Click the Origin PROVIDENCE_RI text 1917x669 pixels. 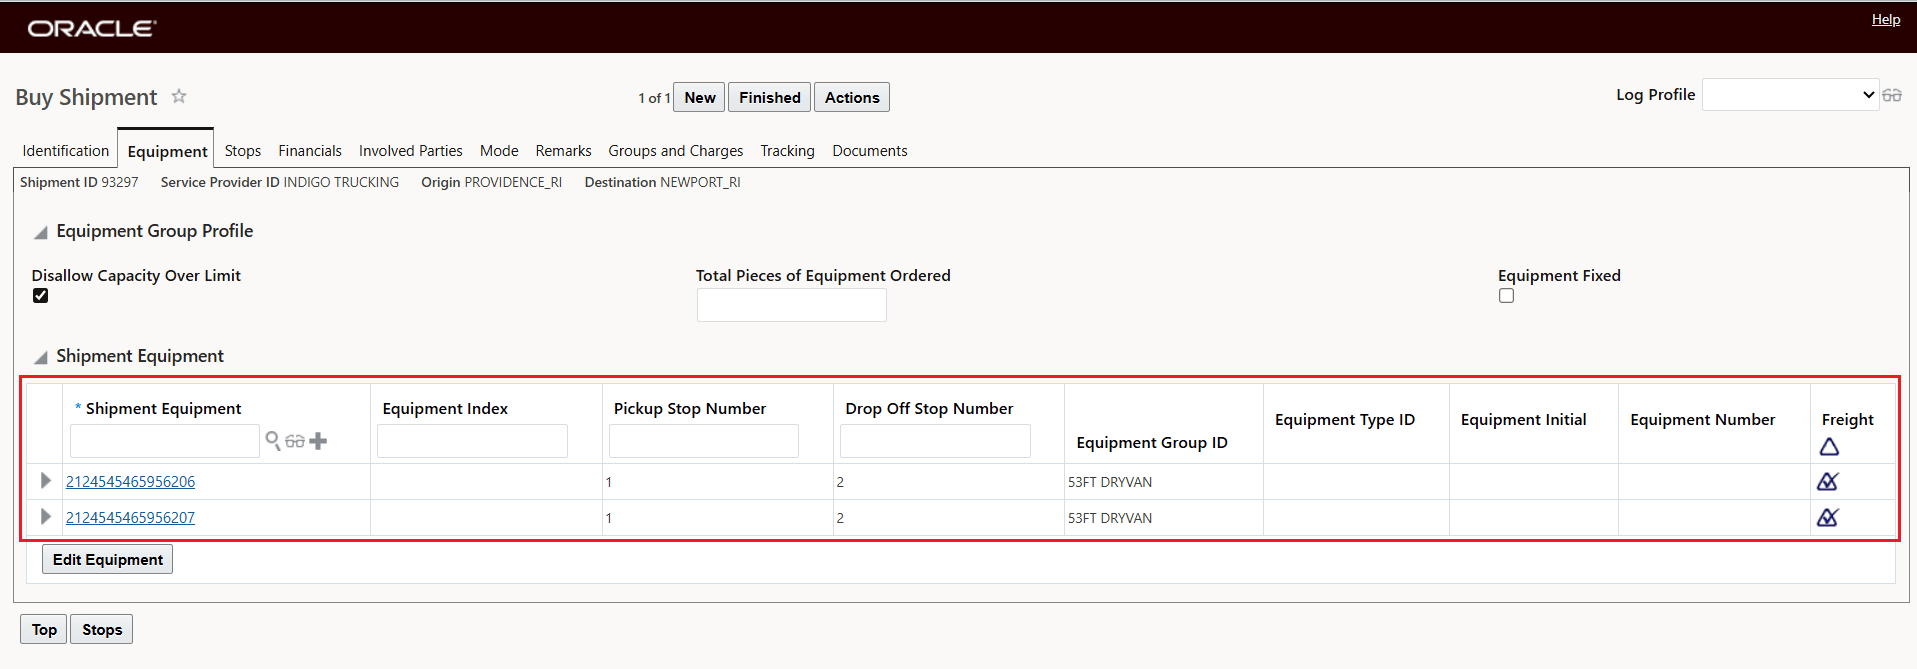[x=491, y=182]
